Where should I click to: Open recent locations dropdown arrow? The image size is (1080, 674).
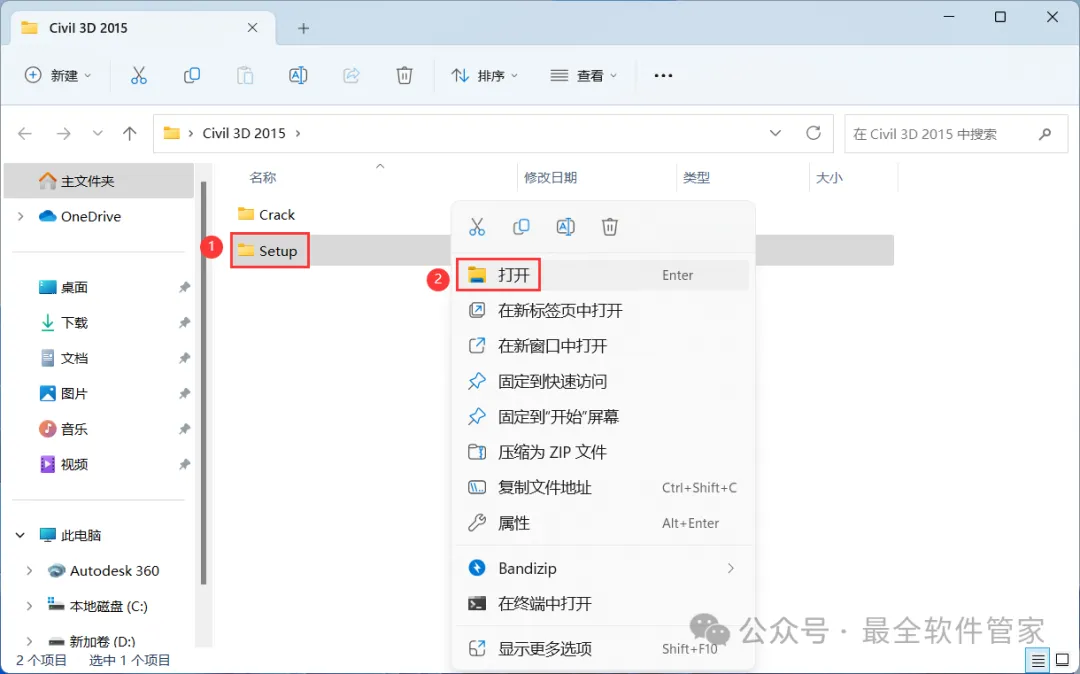coord(97,134)
